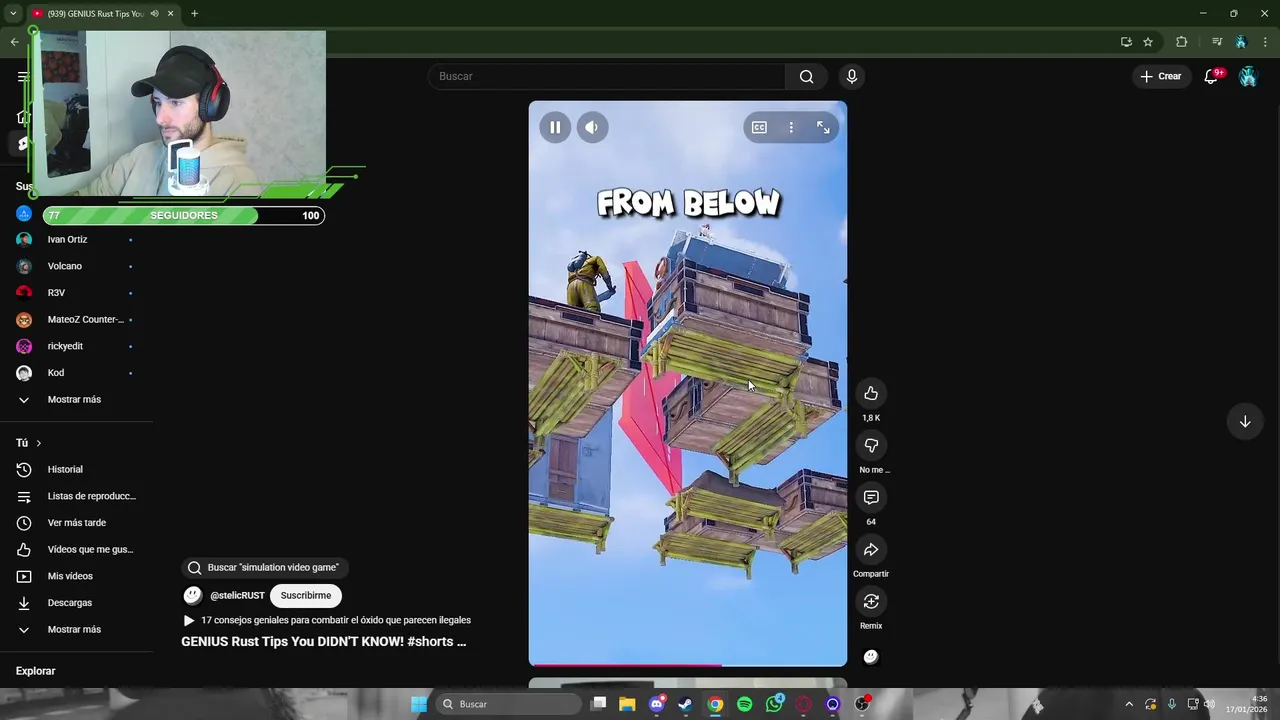The height and width of the screenshot is (720, 1280).
Task: Open the Chrome extensions puzzle icon
Action: pos(1181,42)
